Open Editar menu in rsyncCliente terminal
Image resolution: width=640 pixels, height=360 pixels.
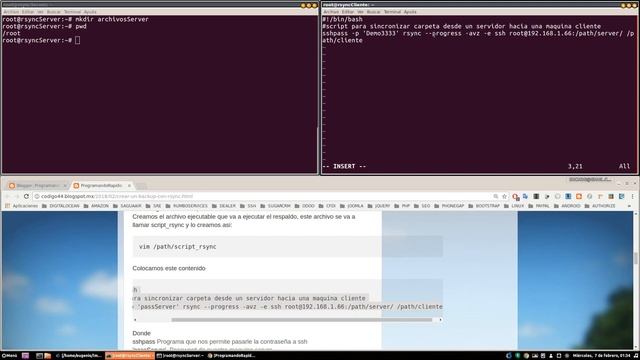pos(348,12)
